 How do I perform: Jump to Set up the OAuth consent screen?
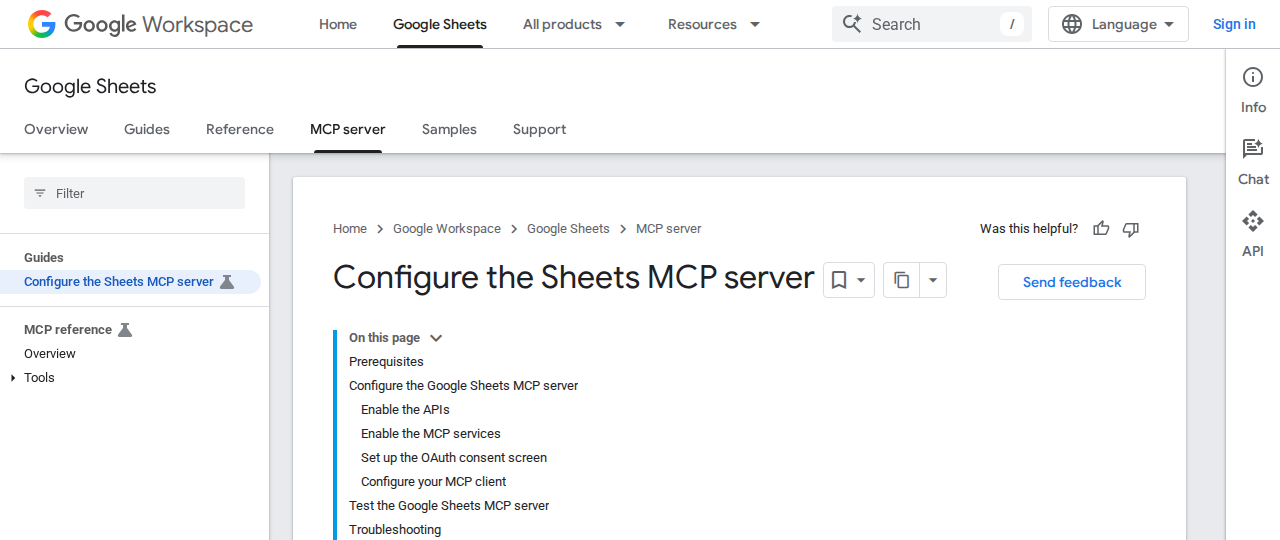(454, 458)
